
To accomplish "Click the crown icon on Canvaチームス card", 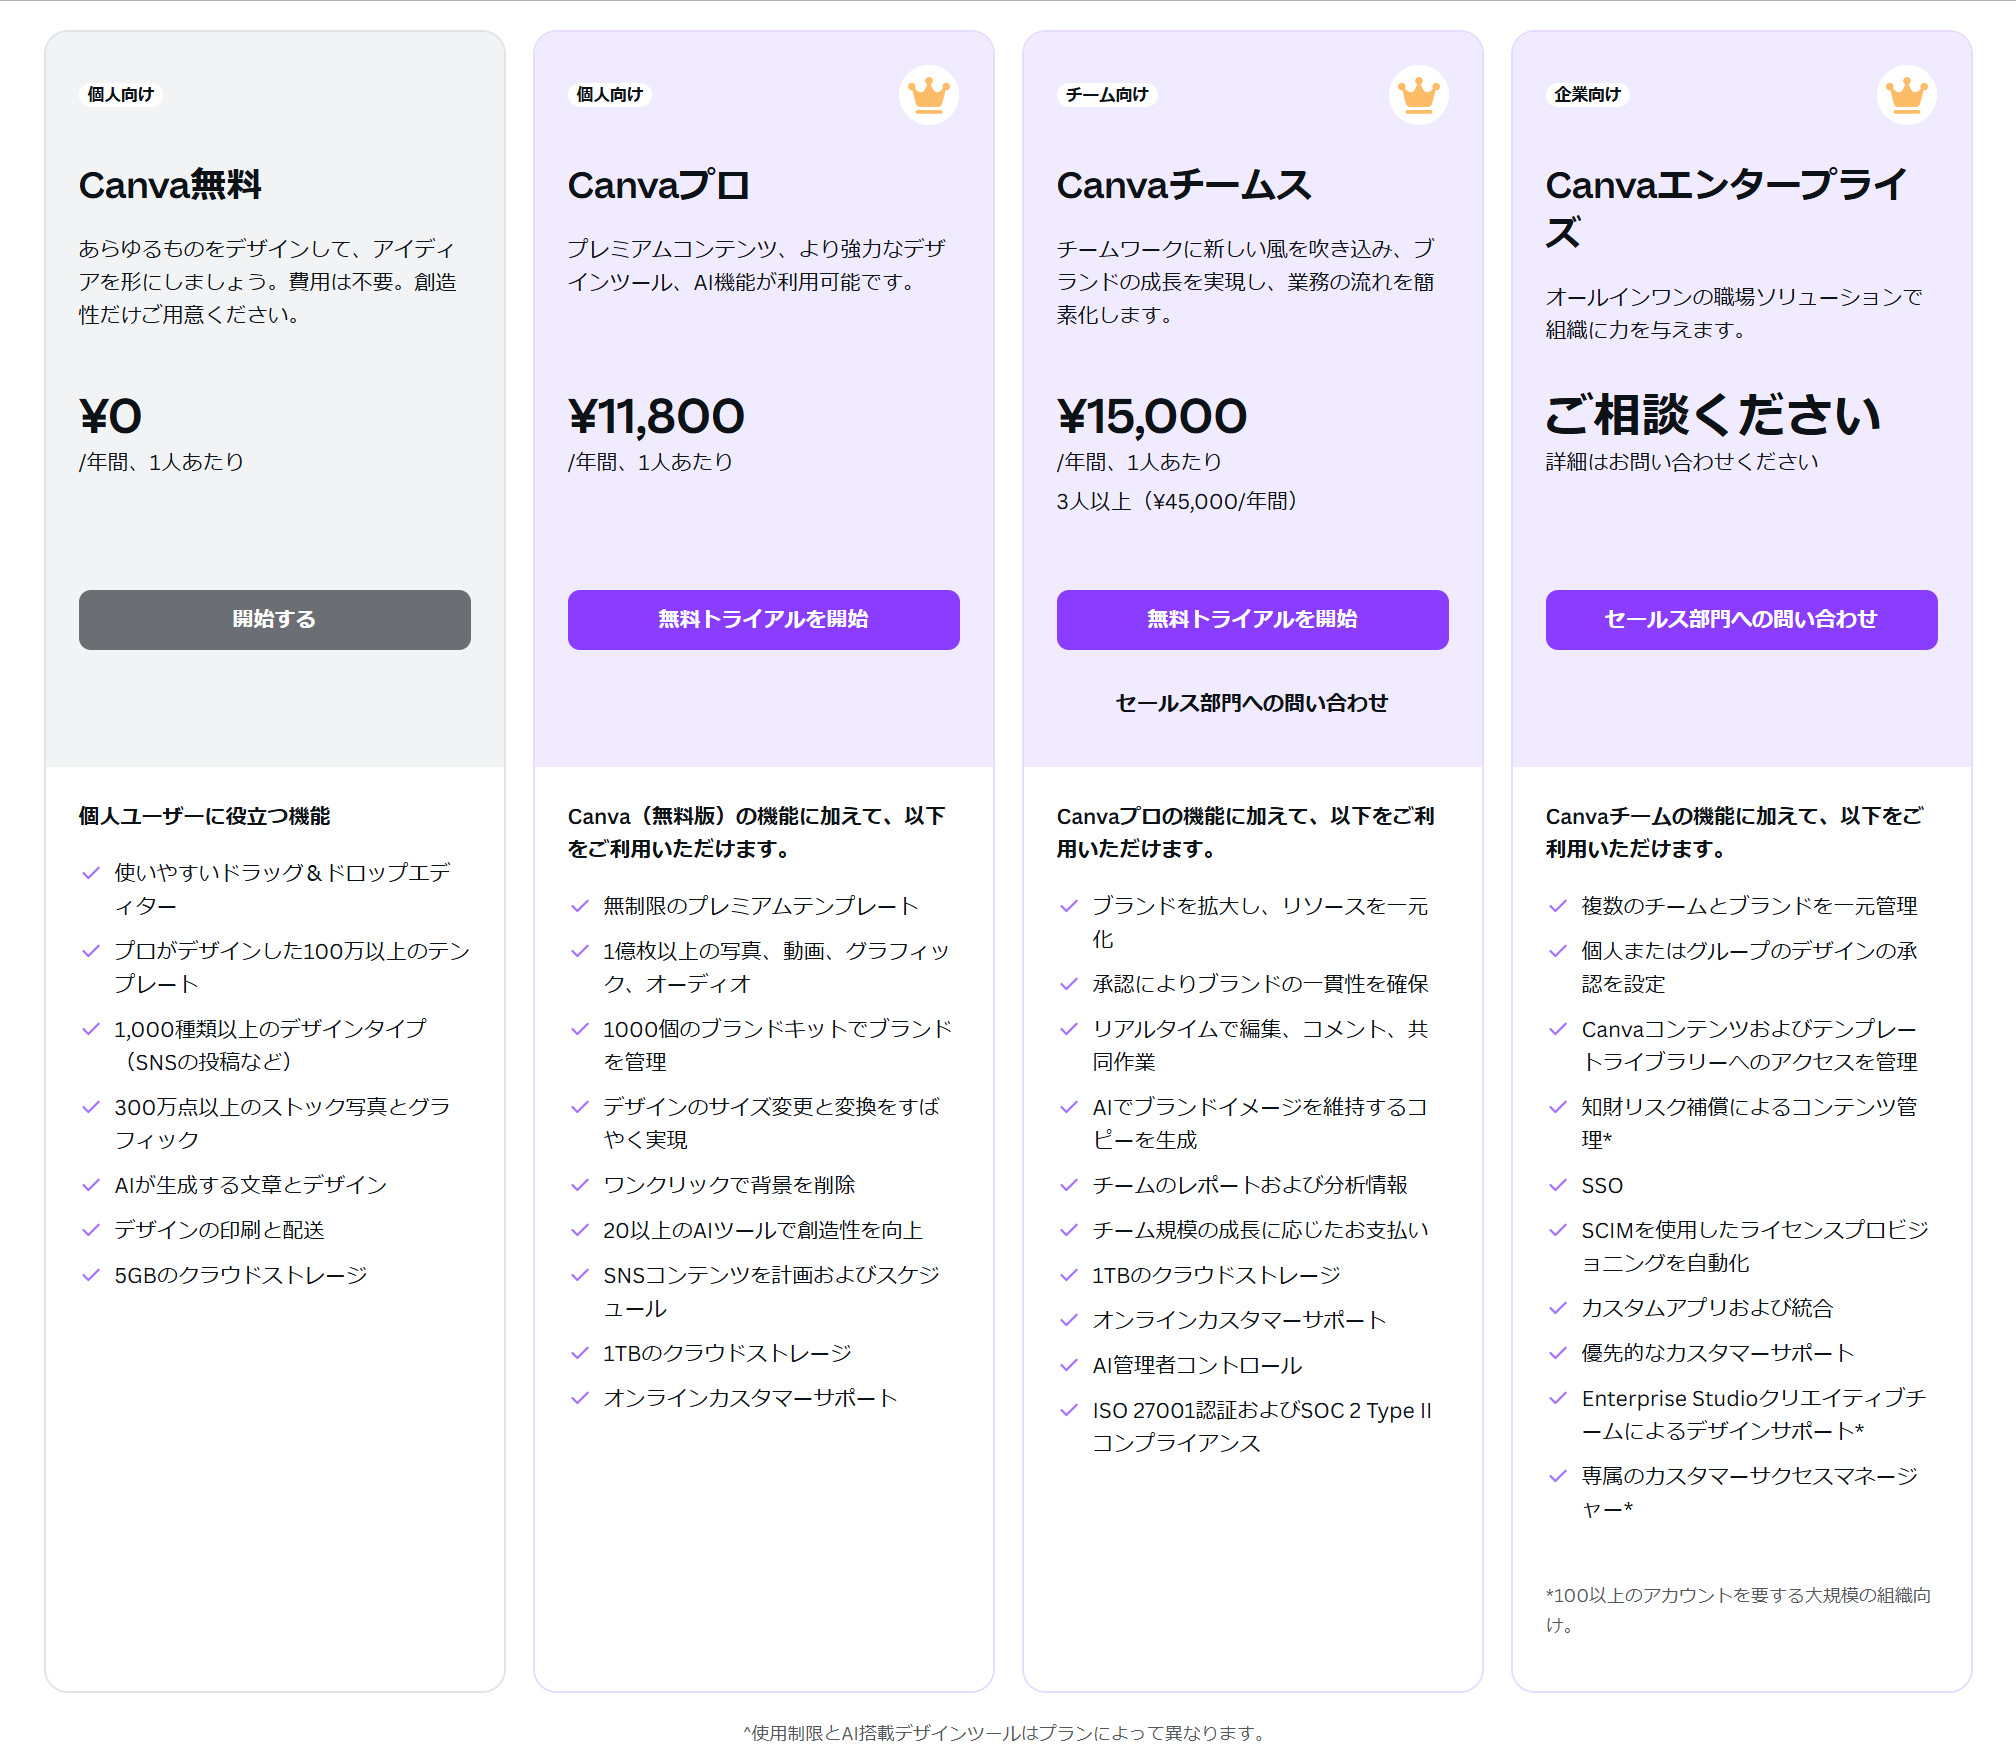I will [x=1417, y=95].
